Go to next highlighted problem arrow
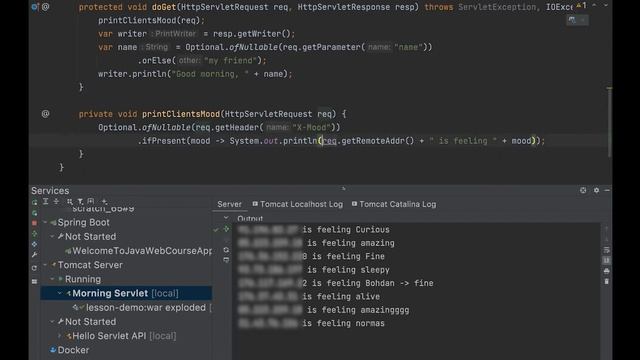The height and width of the screenshot is (360, 640). pyautogui.click(x=606, y=6)
